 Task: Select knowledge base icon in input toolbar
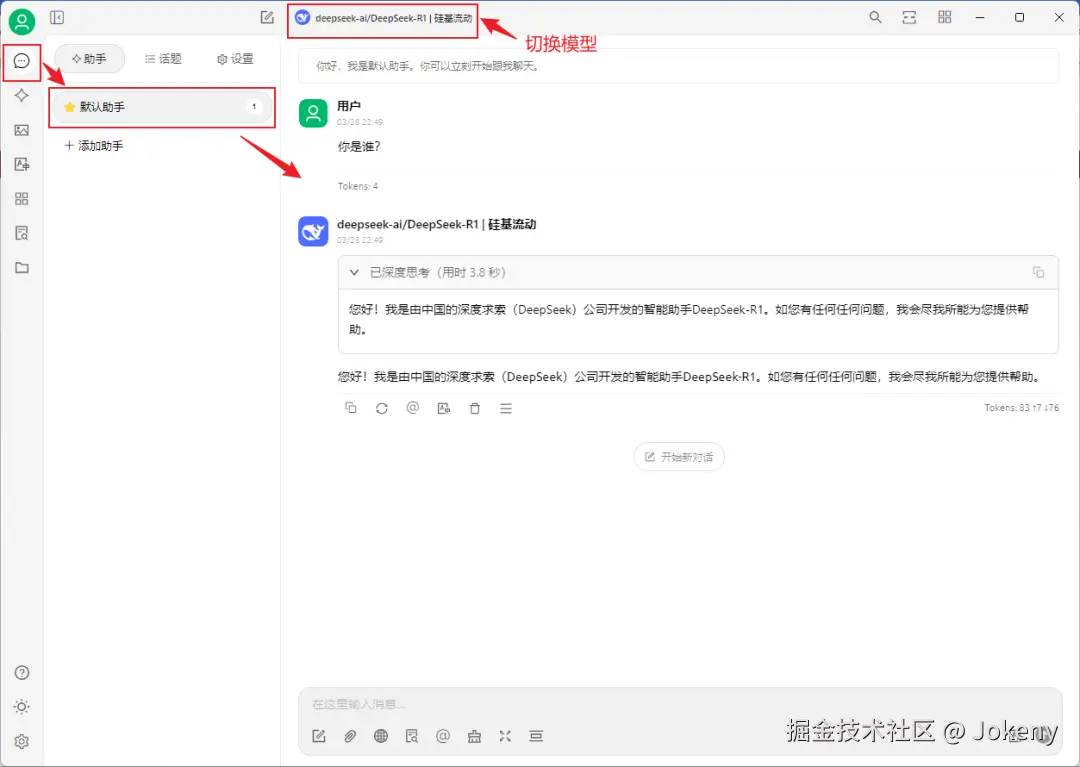412,736
